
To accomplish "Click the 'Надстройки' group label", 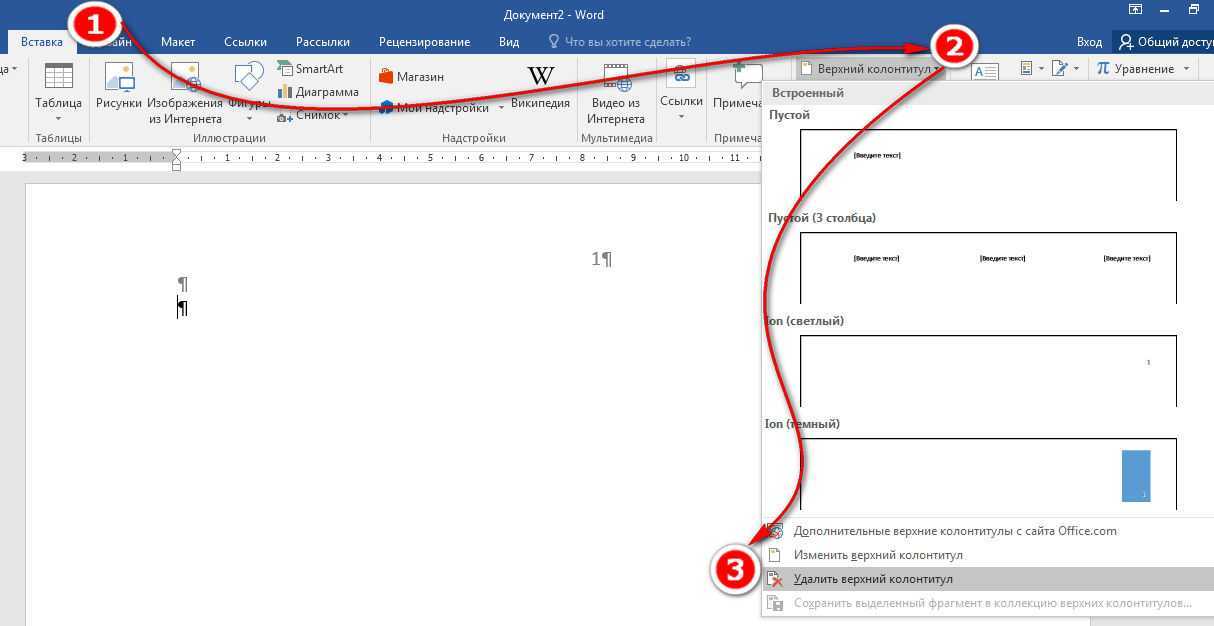I will (474, 138).
